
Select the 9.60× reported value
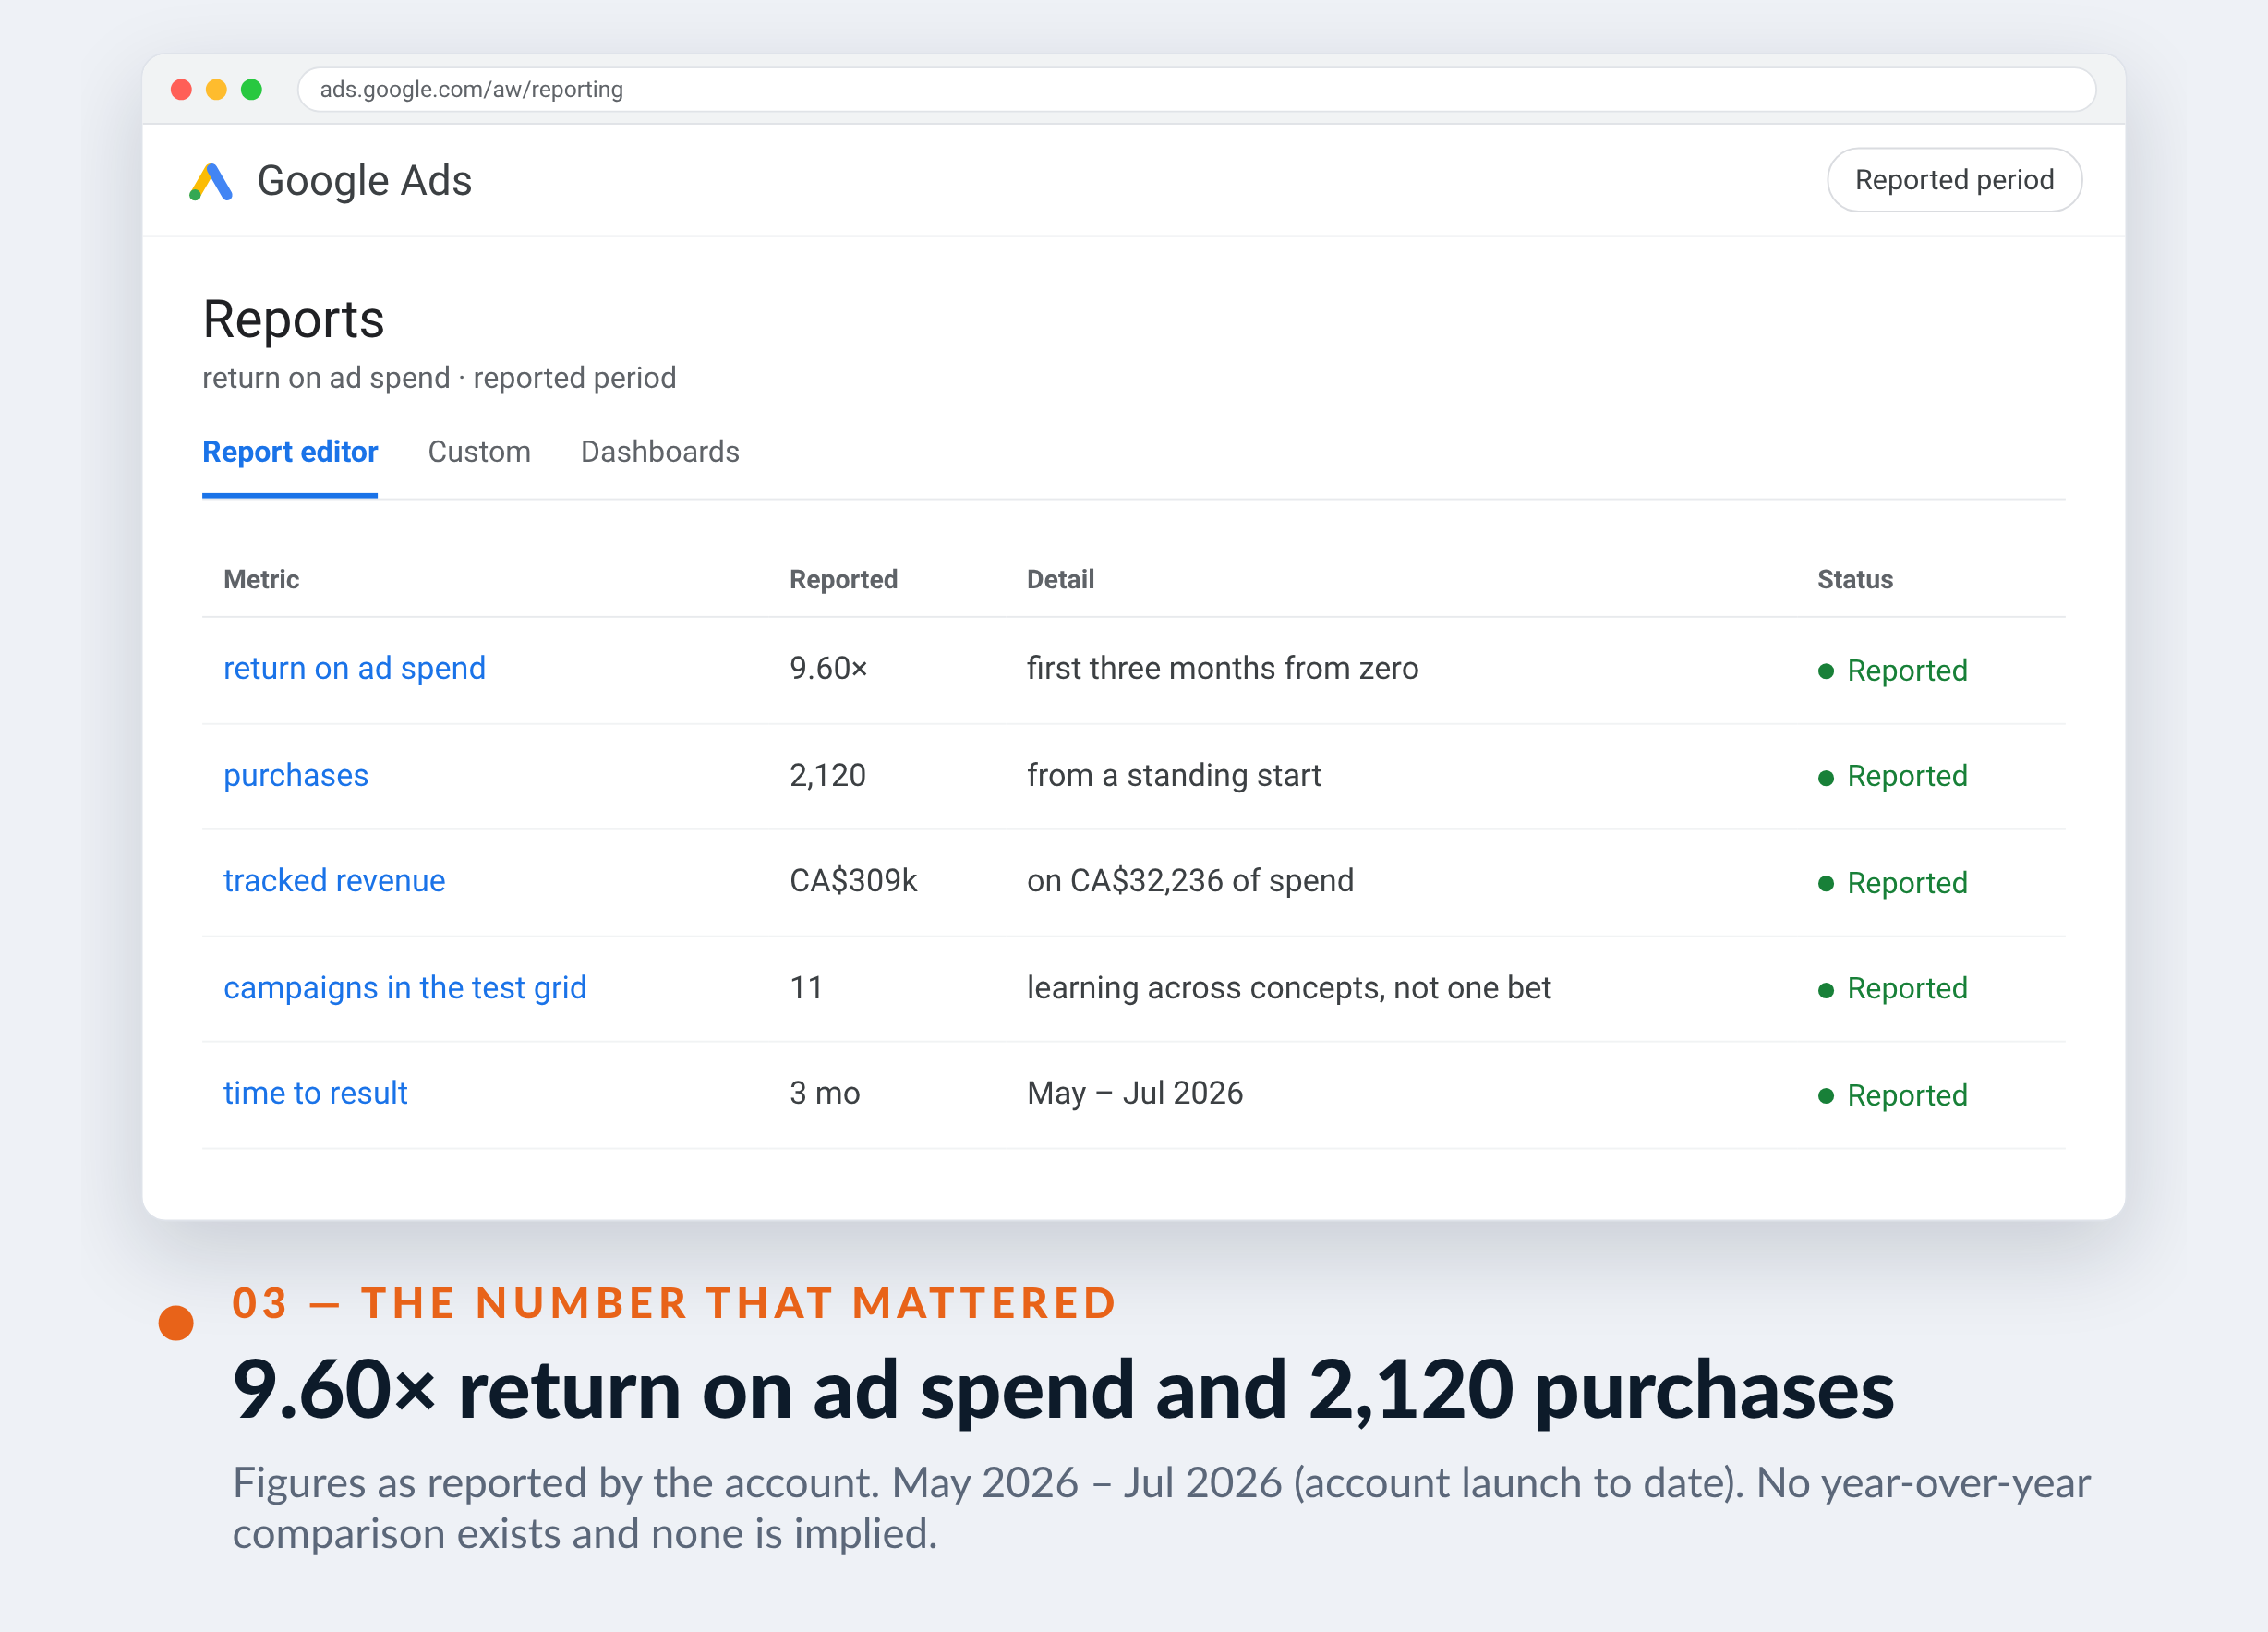828,668
